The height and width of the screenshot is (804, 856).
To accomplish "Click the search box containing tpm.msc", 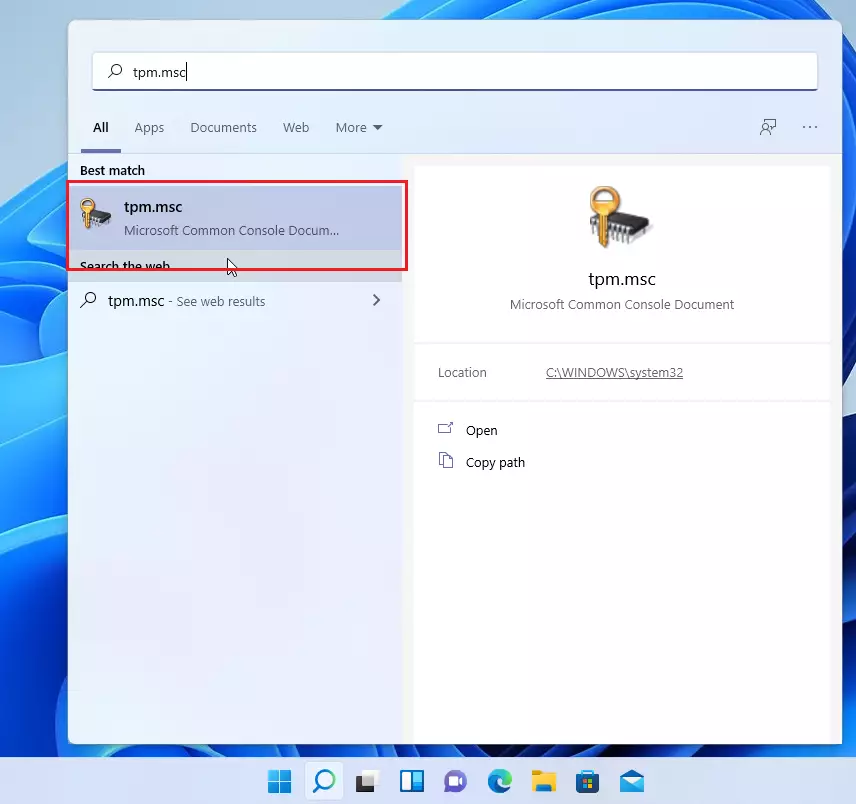I will [x=454, y=72].
